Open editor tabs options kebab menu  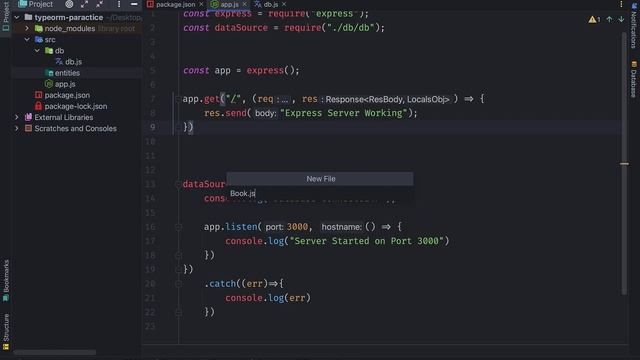pyautogui.click(x=621, y=4)
